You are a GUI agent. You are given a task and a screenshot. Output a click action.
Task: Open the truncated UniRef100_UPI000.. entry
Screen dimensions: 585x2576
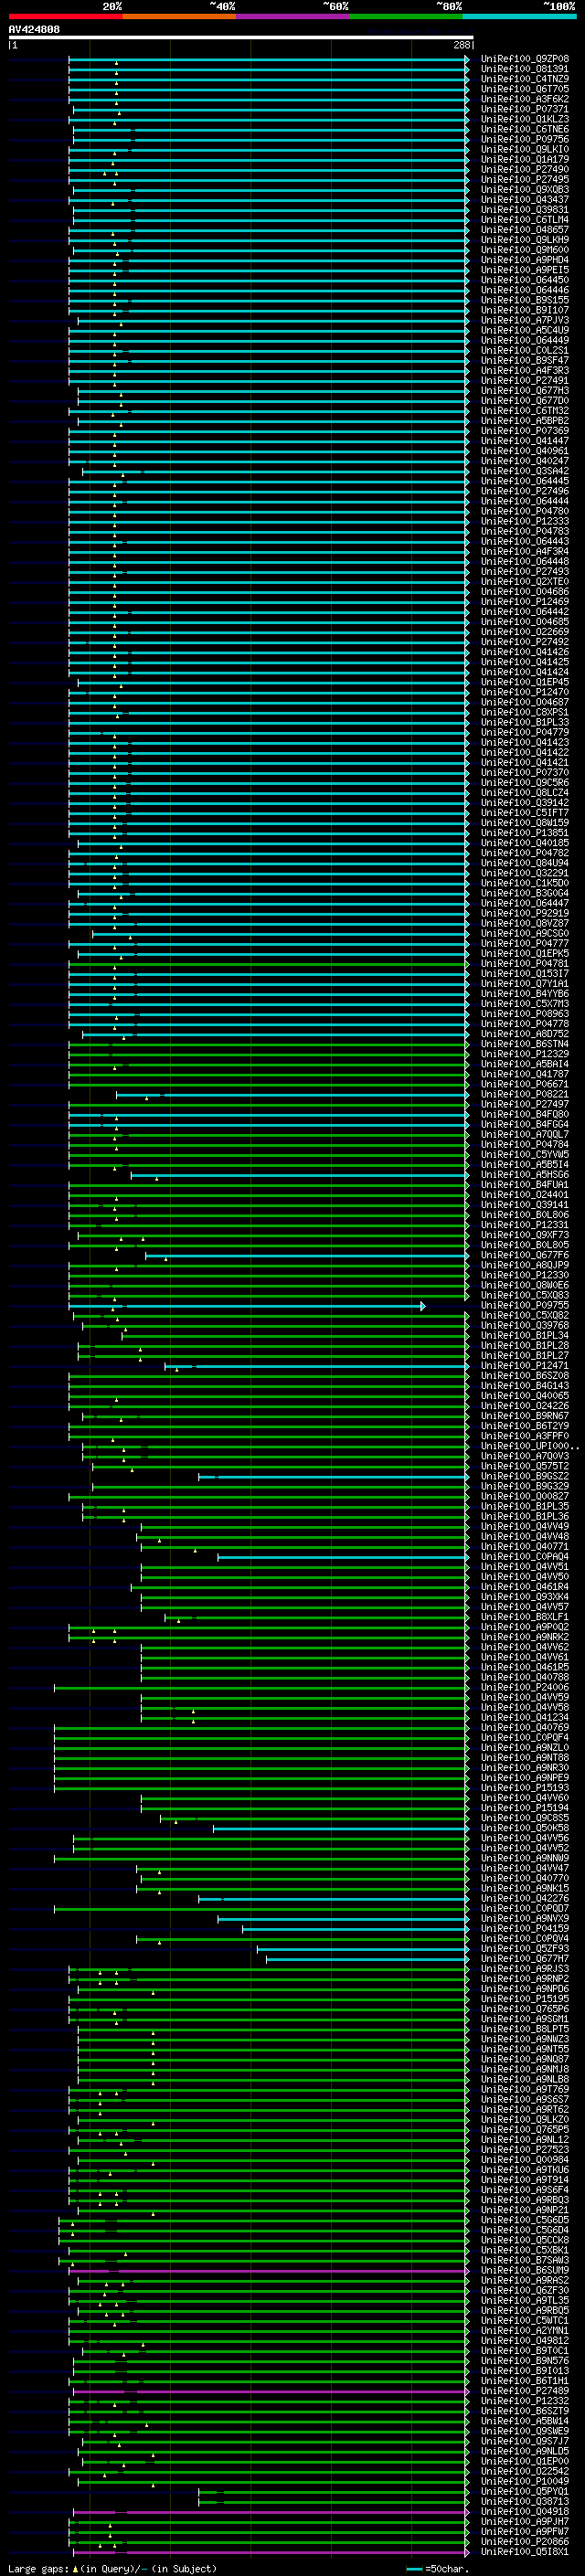[530, 1446]
